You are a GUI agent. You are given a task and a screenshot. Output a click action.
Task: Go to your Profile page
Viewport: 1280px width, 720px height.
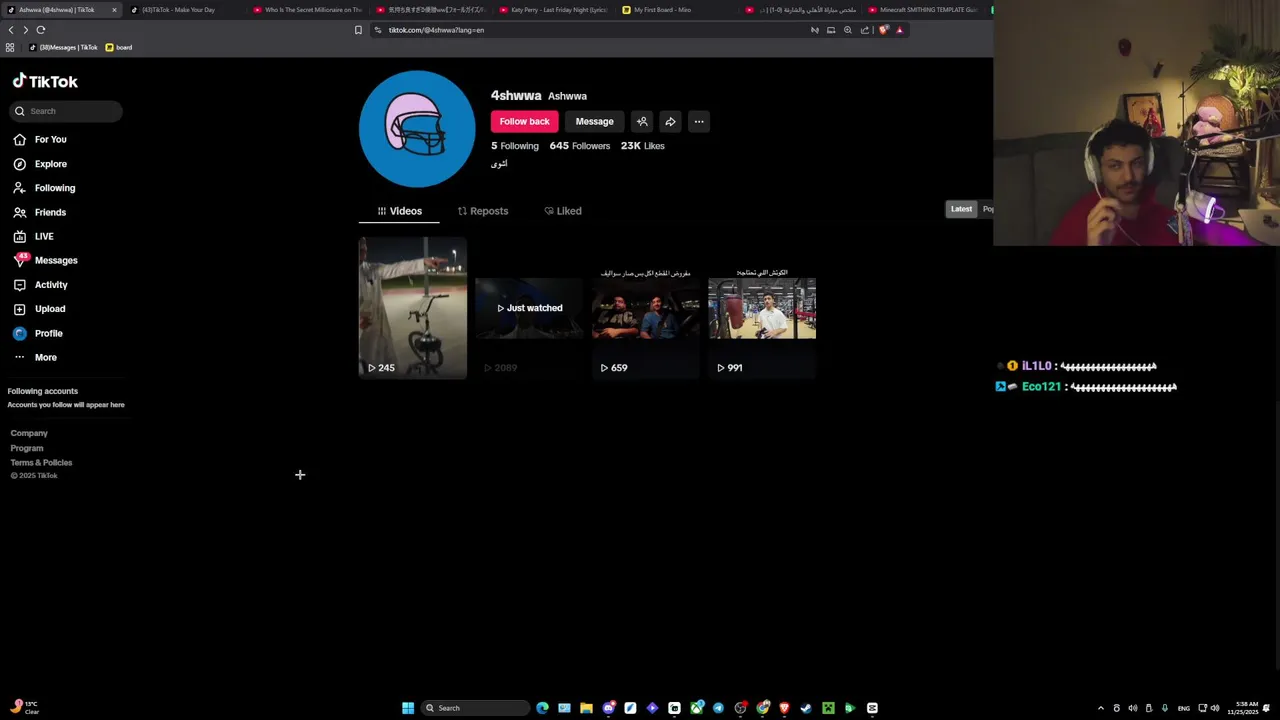[38, 333]
